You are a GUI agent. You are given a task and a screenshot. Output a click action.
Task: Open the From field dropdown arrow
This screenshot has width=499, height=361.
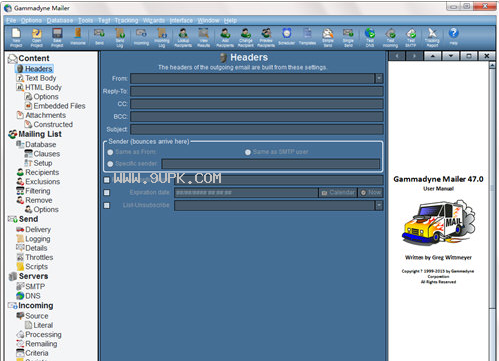point(379,78)
